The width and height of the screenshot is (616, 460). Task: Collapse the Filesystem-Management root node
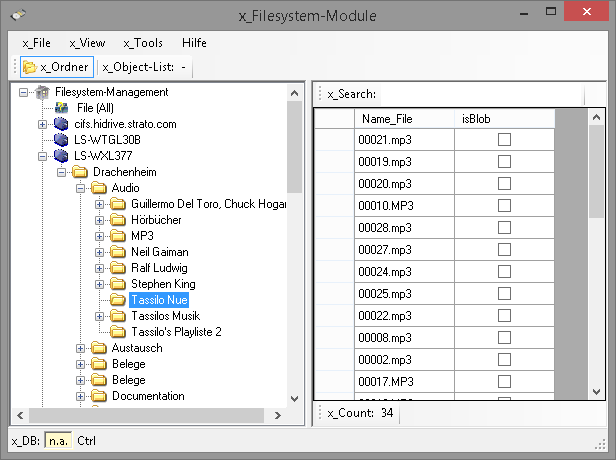(x=24, y=93)
